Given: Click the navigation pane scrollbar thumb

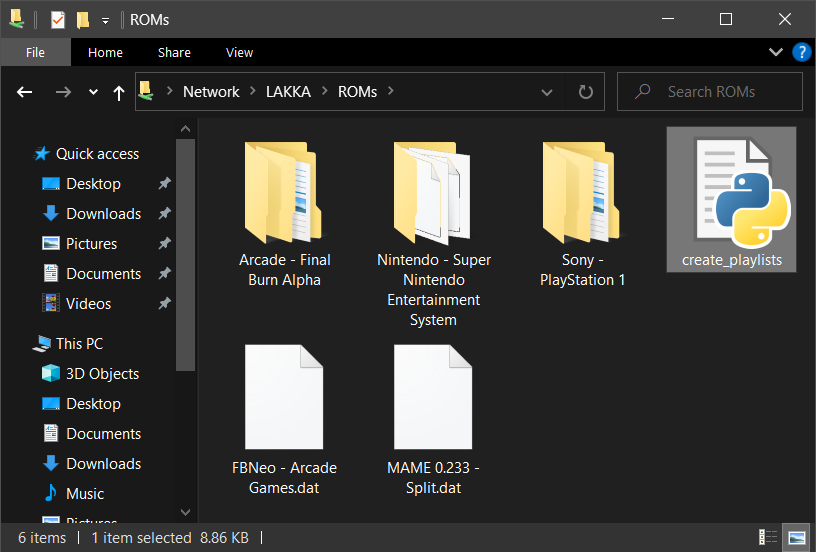Looking at the screenshot, I should coord(185,255).
